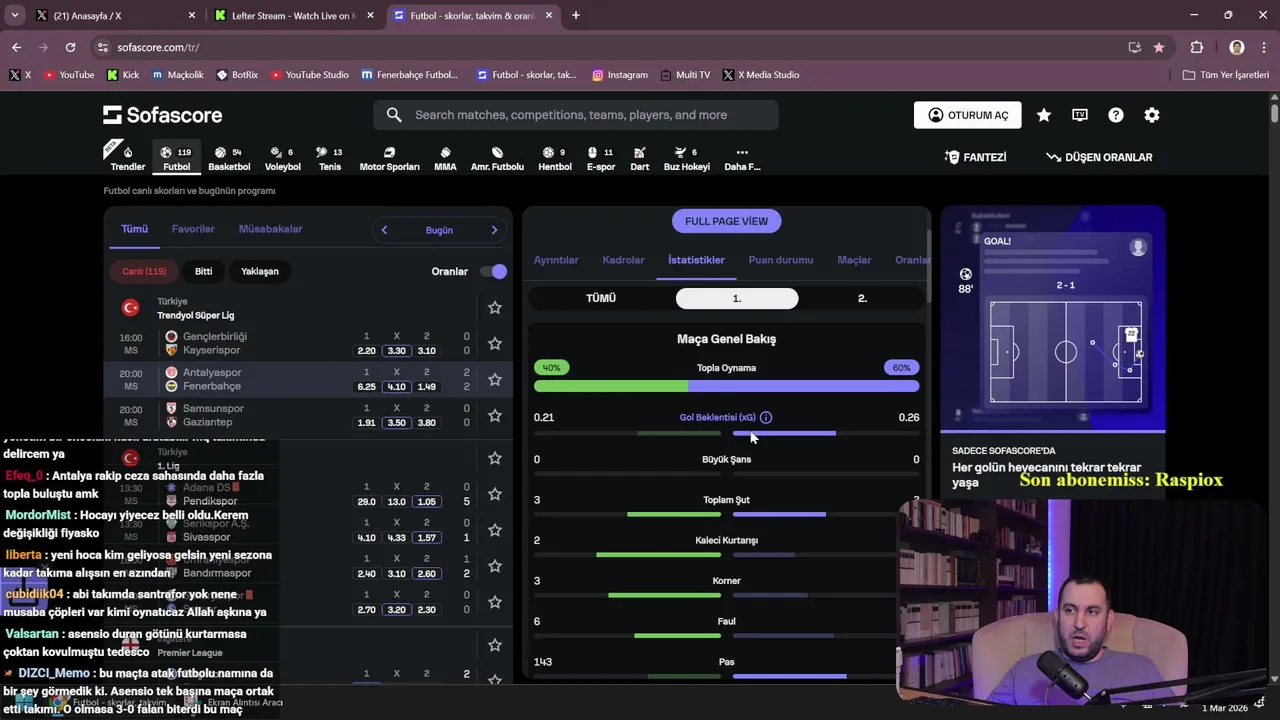Viewport: 1280px width, 720px height.
Task: Filter by Yaklaşan upcoming matches
Action: coord(260,271)
